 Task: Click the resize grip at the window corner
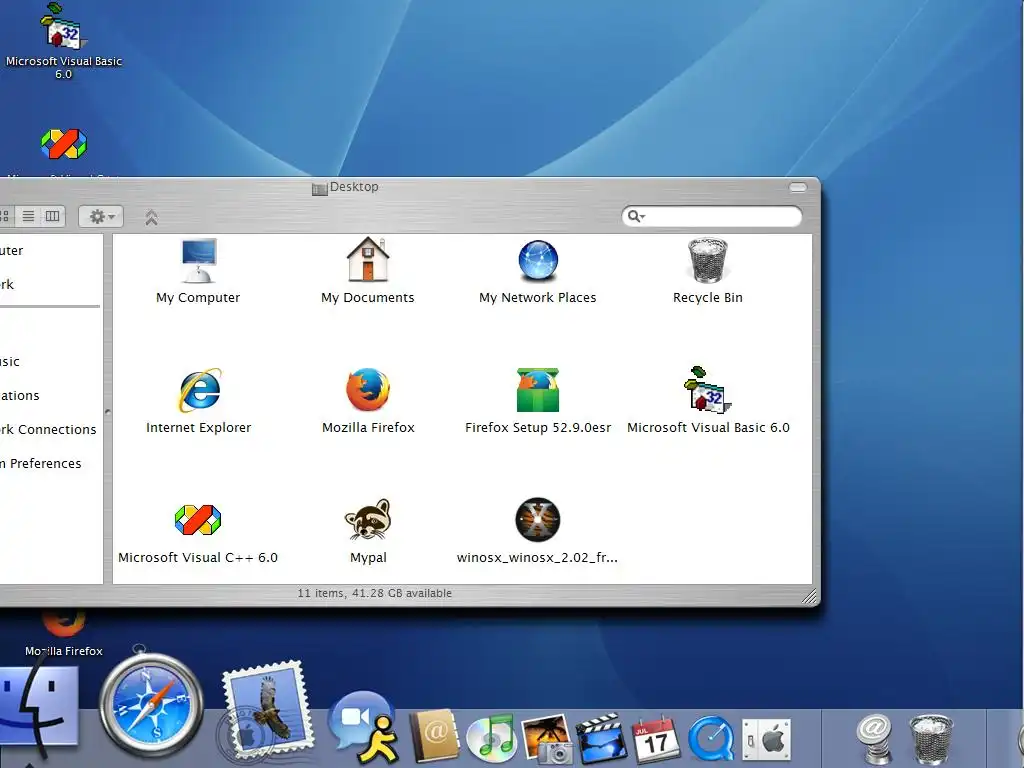pos(808,596)
